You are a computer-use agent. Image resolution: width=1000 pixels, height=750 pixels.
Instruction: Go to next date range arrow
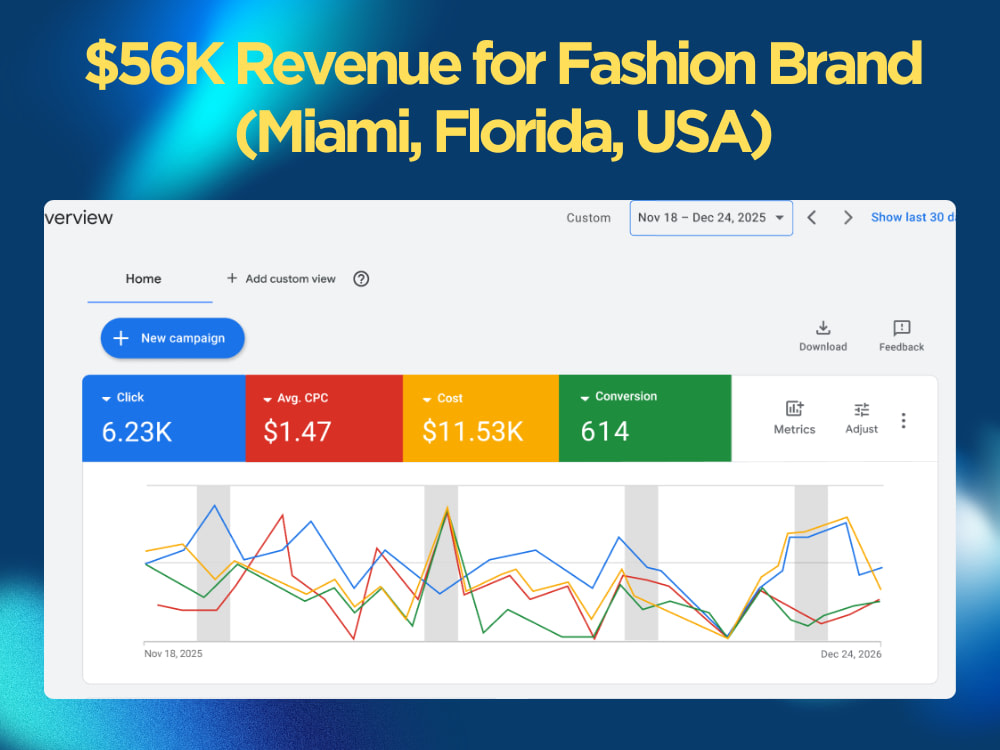click(x=848, y=217)
